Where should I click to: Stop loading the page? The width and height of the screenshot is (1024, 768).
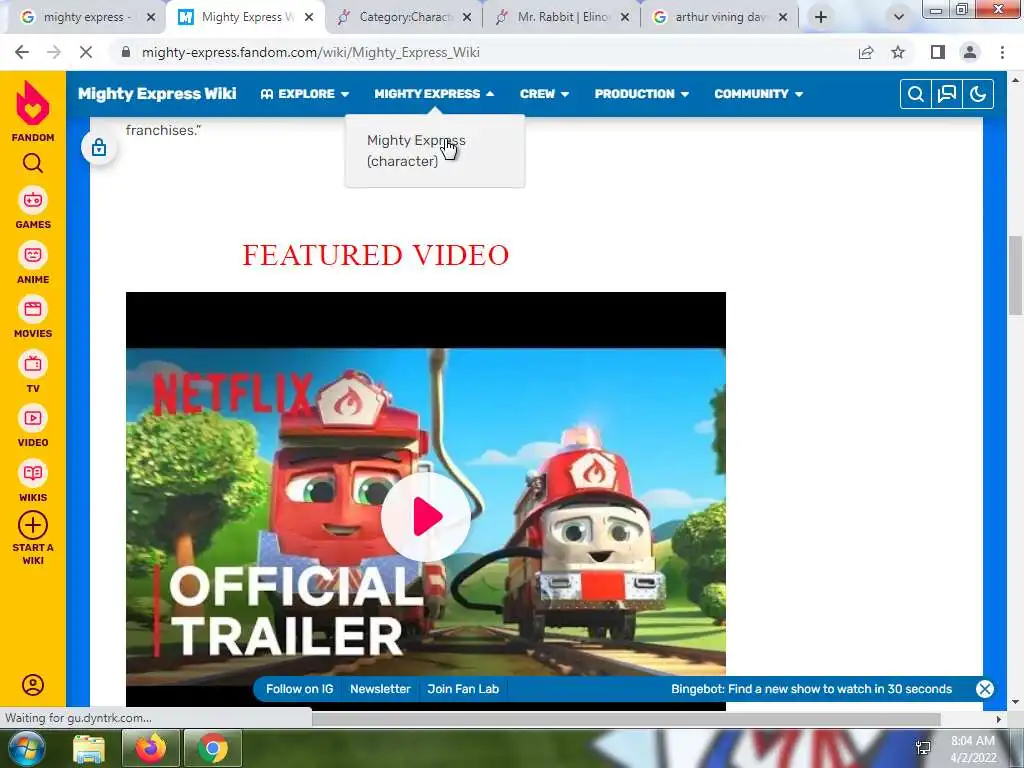[x=86, y=52]
